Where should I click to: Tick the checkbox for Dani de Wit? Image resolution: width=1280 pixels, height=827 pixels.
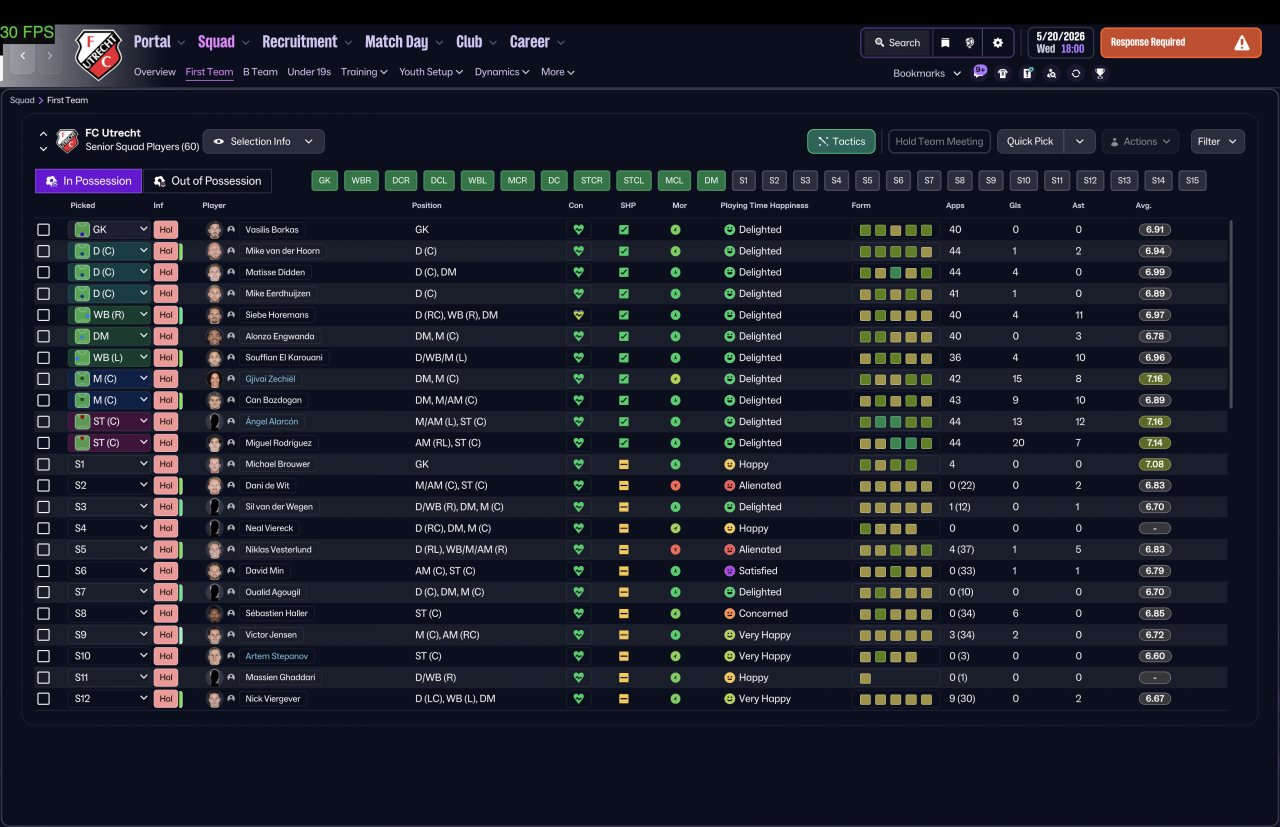click(x=43, y=486)
